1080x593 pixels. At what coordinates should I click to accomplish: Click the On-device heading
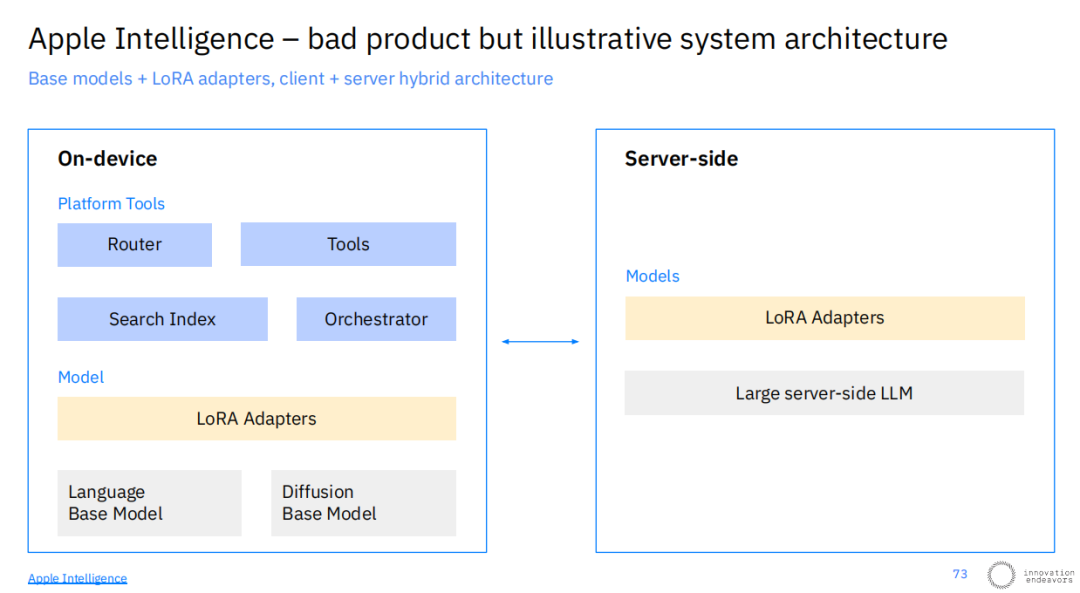click(107, 159)
